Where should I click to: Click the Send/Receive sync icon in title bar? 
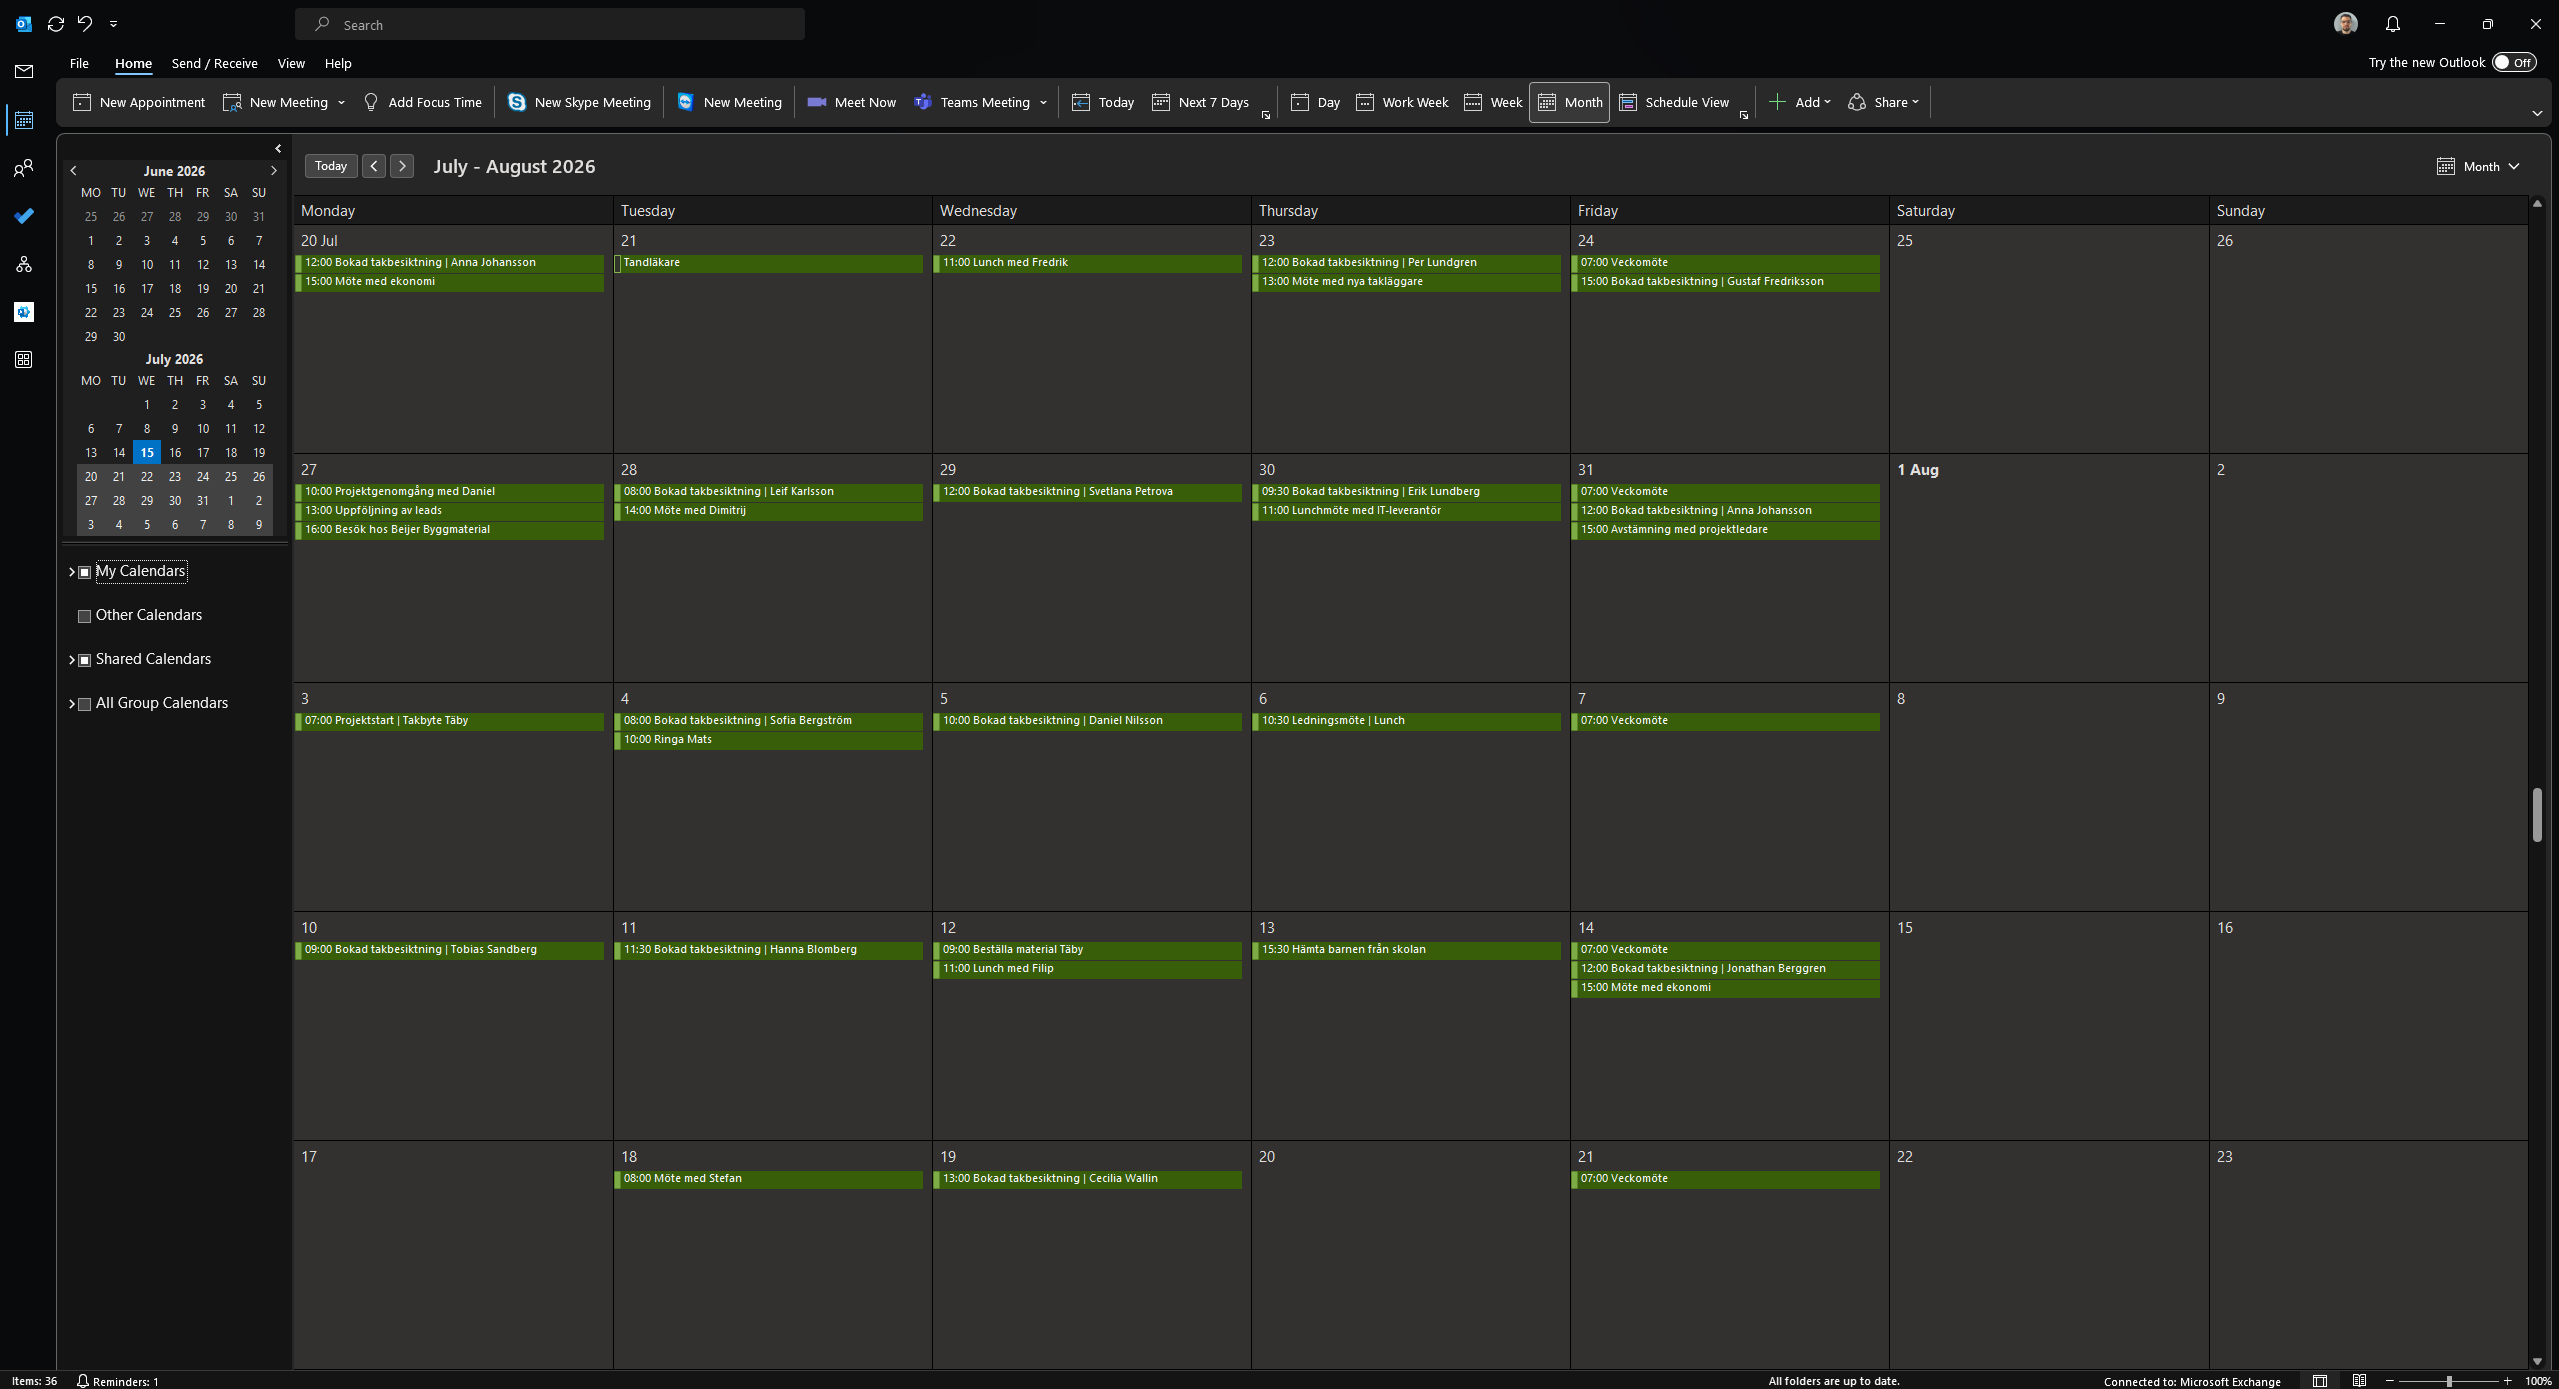[x=56, y=24]
